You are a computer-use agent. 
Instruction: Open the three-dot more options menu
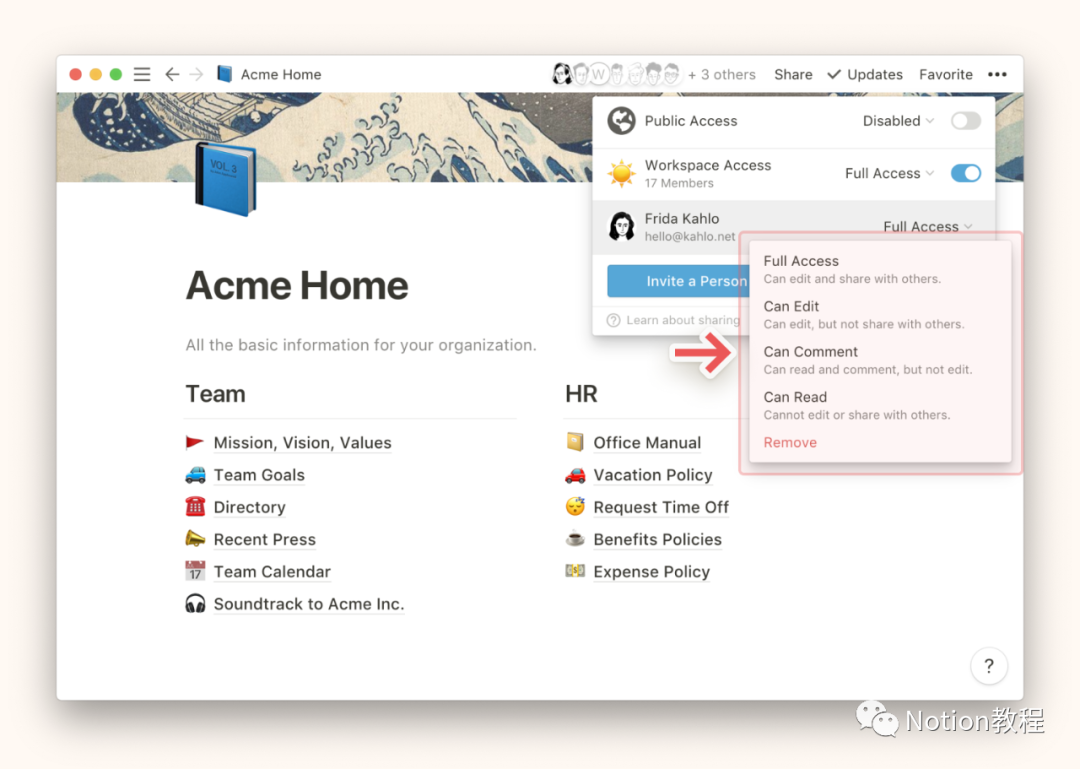click(997, 74)
